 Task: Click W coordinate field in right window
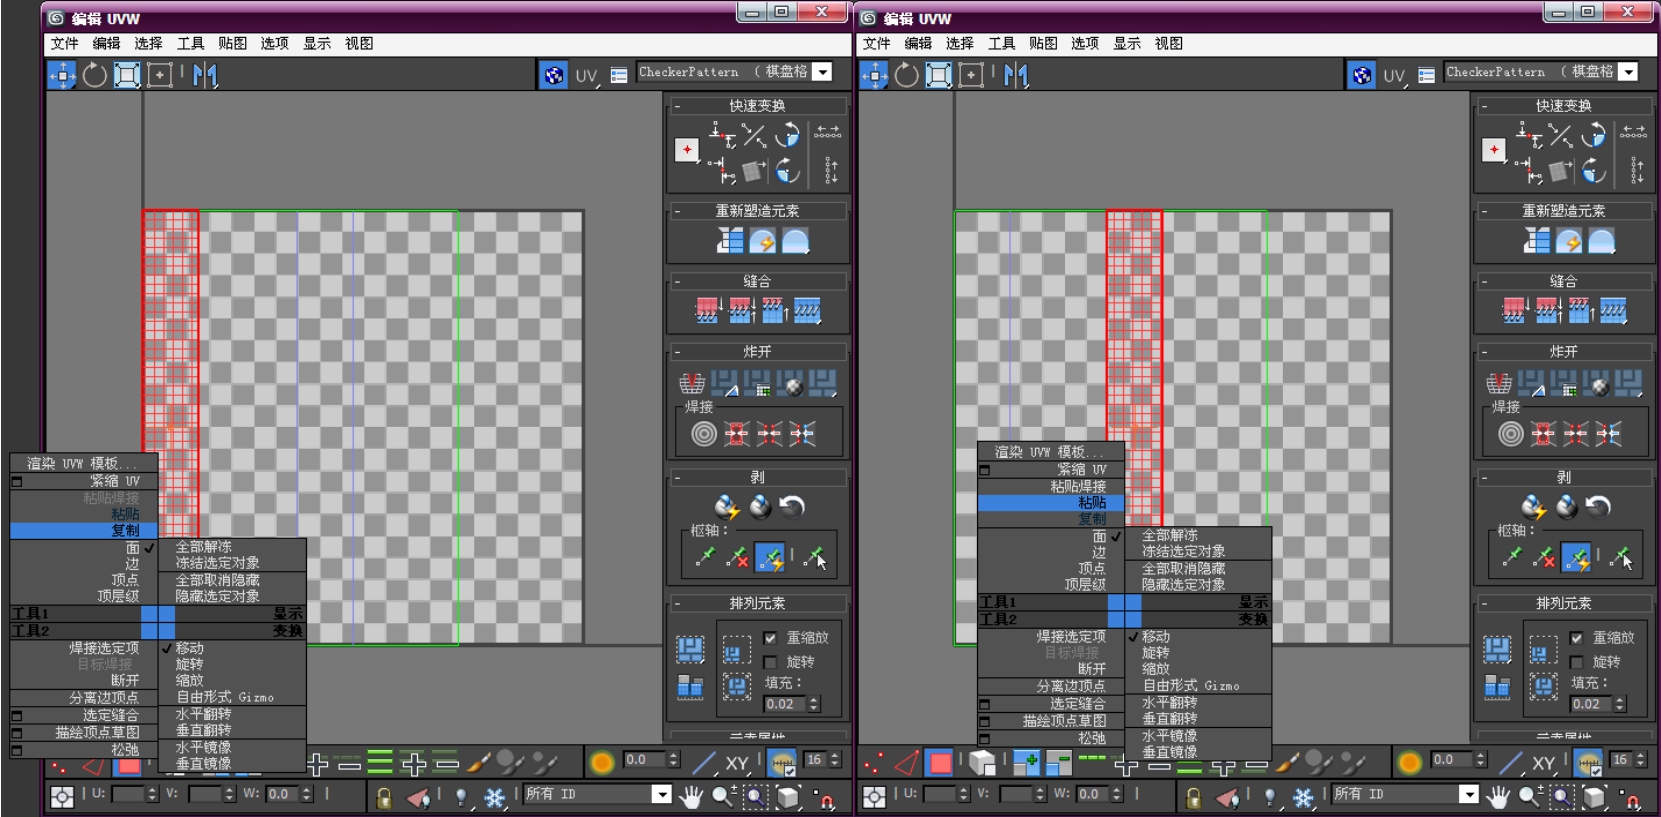tap(1093, 794)
